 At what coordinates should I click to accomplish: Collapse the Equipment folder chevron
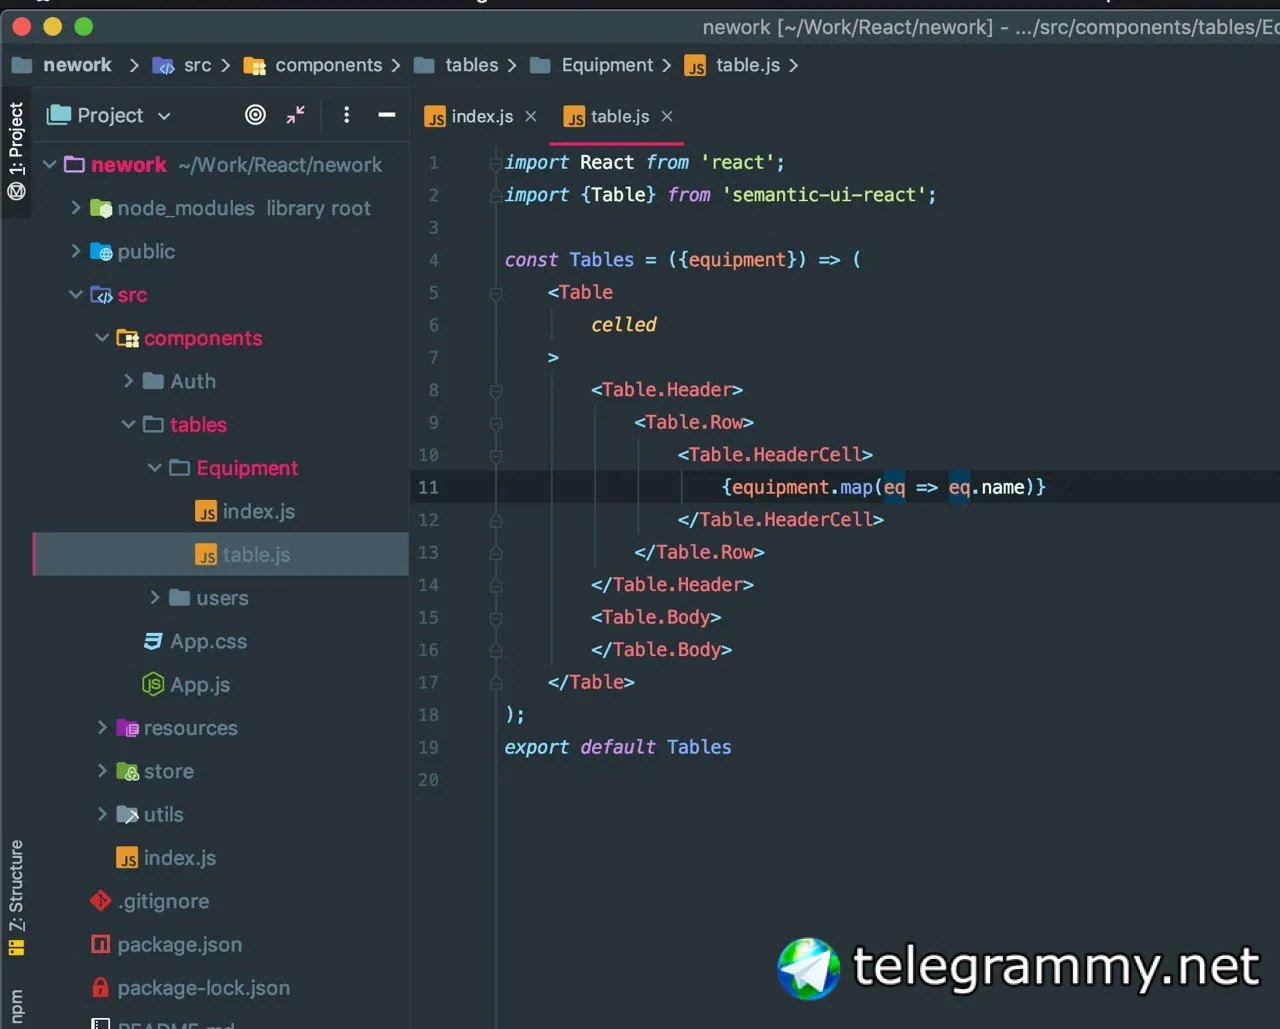tap(154, 468)
